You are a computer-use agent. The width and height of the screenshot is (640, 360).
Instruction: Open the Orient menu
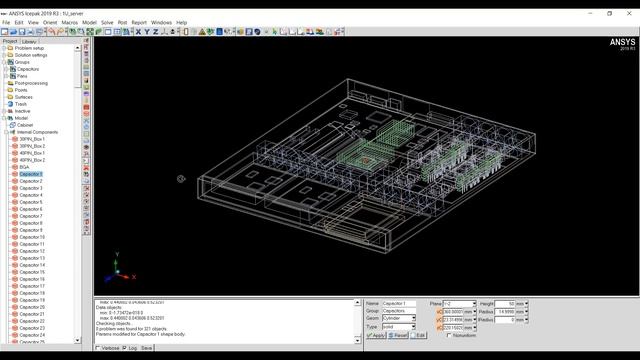pyautogui.click(x=50, y=22)
